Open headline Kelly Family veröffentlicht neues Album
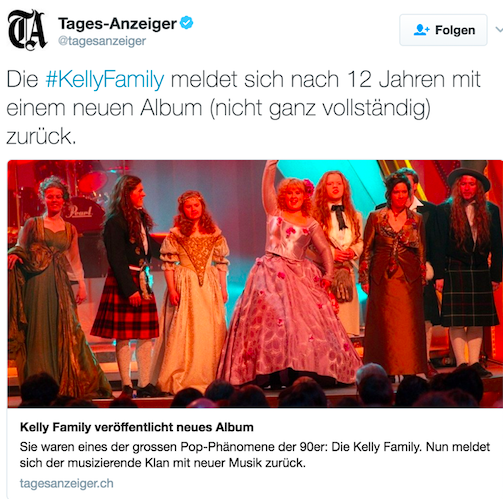Screen dimensions: 503x499 (137, 427)
